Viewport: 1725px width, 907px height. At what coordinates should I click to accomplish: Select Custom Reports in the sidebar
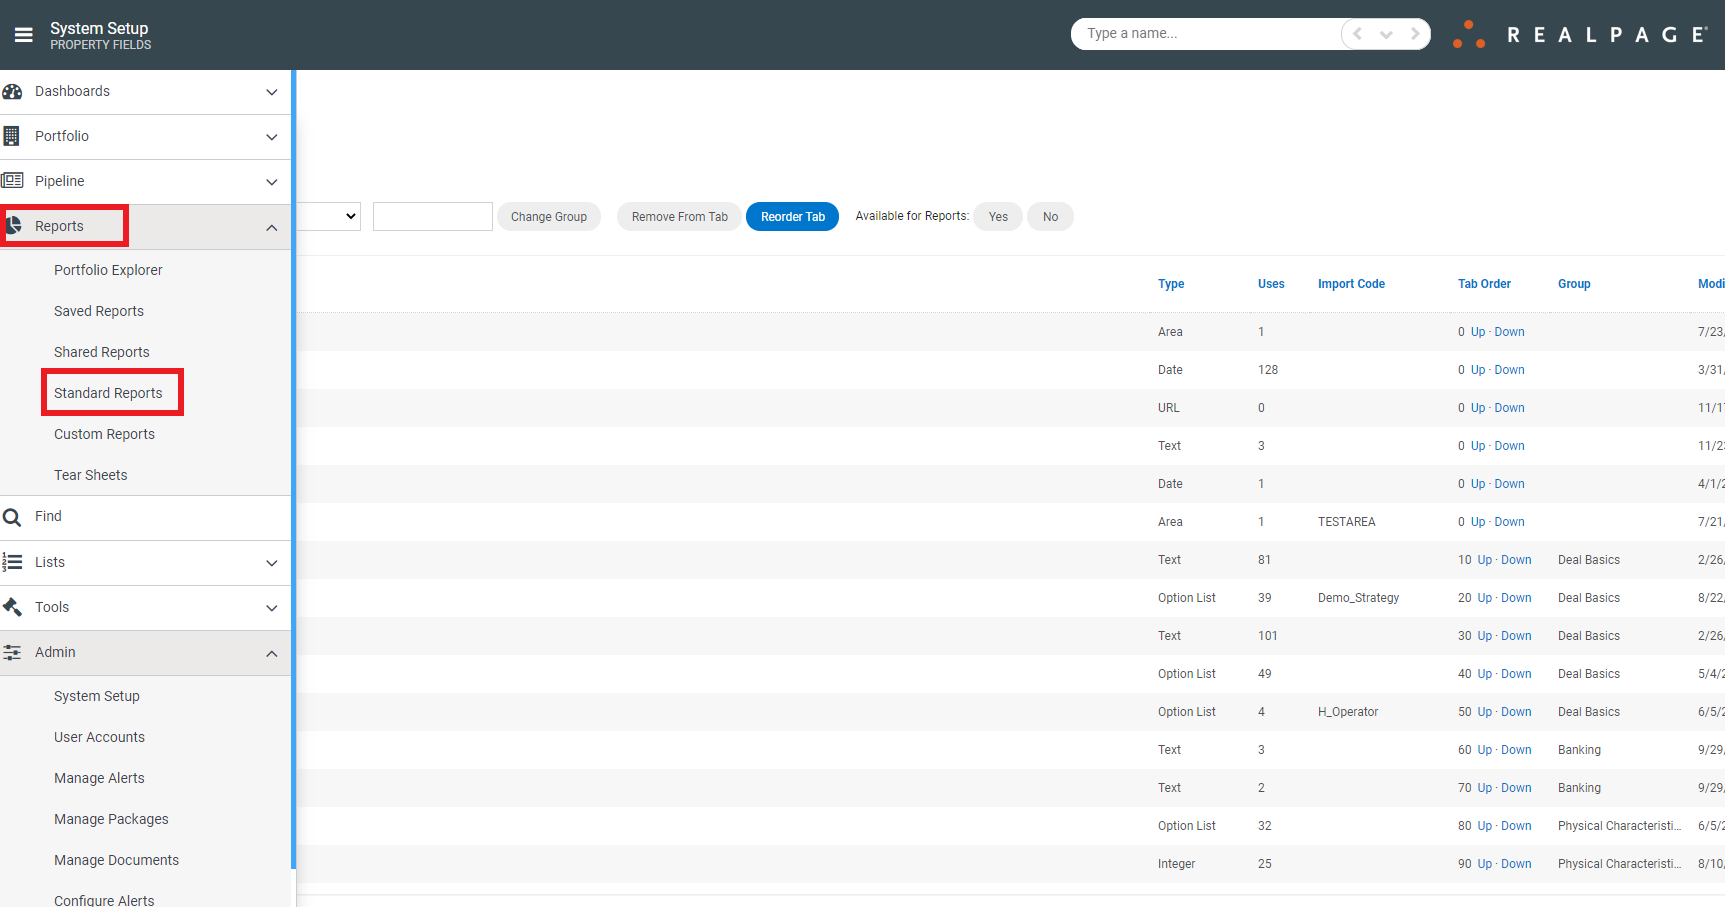point(104,433)
